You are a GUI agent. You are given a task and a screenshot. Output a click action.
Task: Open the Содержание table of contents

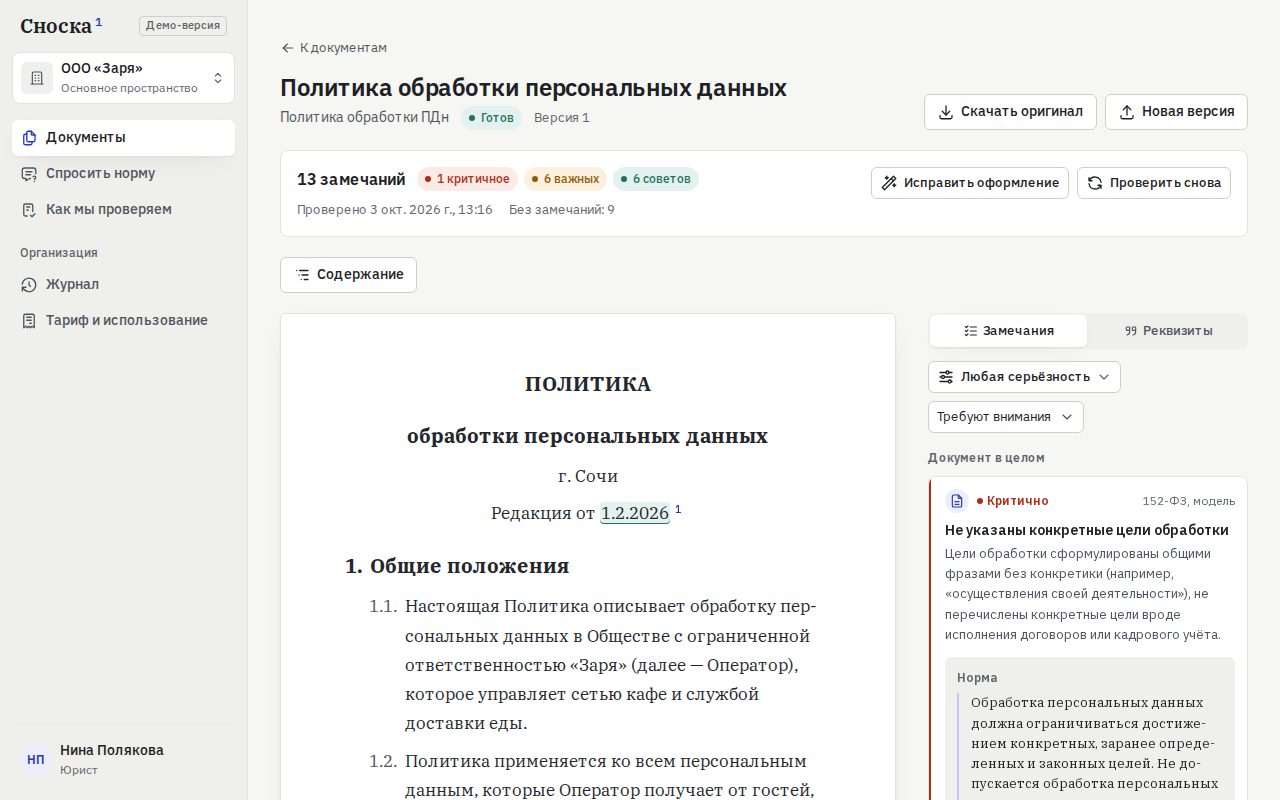(348, 275)
